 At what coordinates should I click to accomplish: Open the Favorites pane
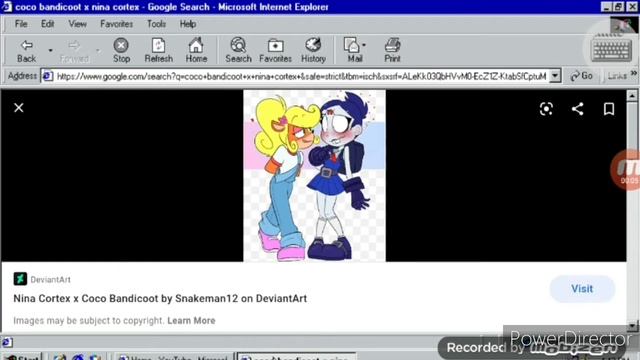(276, 50)
